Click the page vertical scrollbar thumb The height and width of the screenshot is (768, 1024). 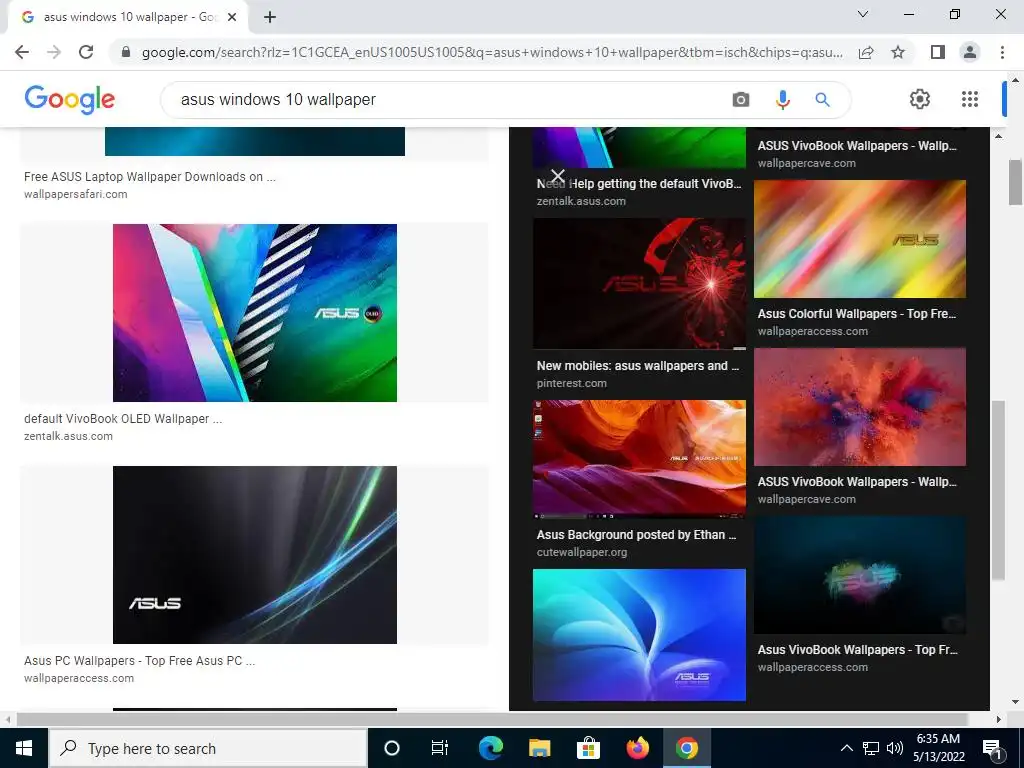pos(1016,182)
